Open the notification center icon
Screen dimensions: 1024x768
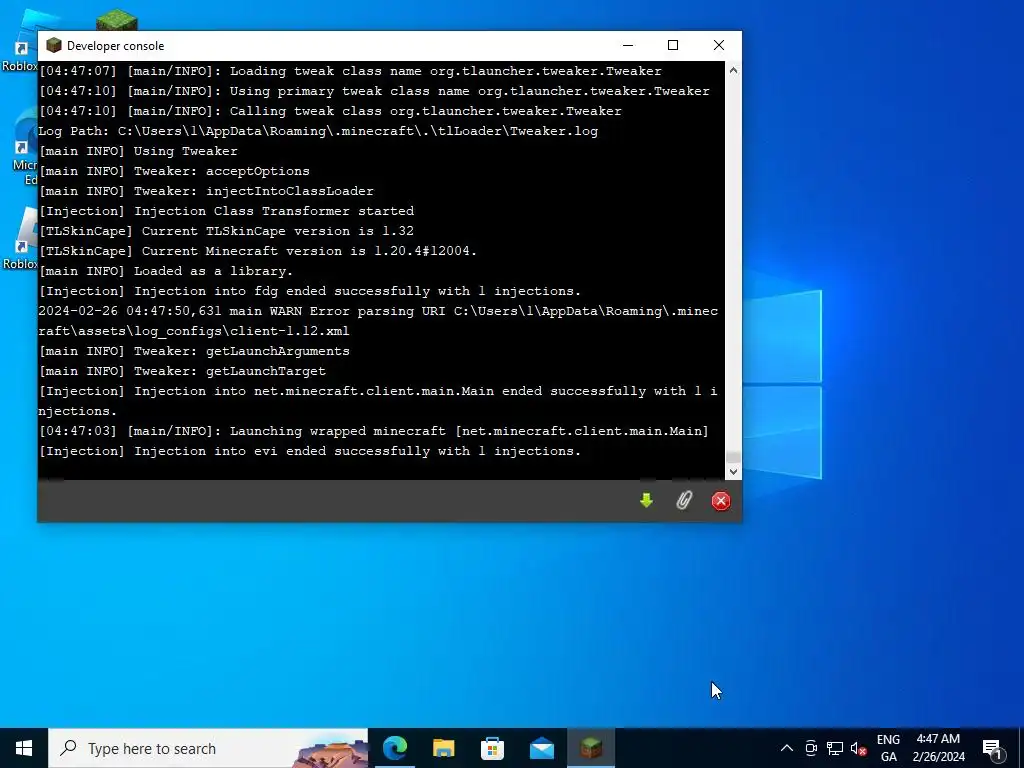[992, 748]
